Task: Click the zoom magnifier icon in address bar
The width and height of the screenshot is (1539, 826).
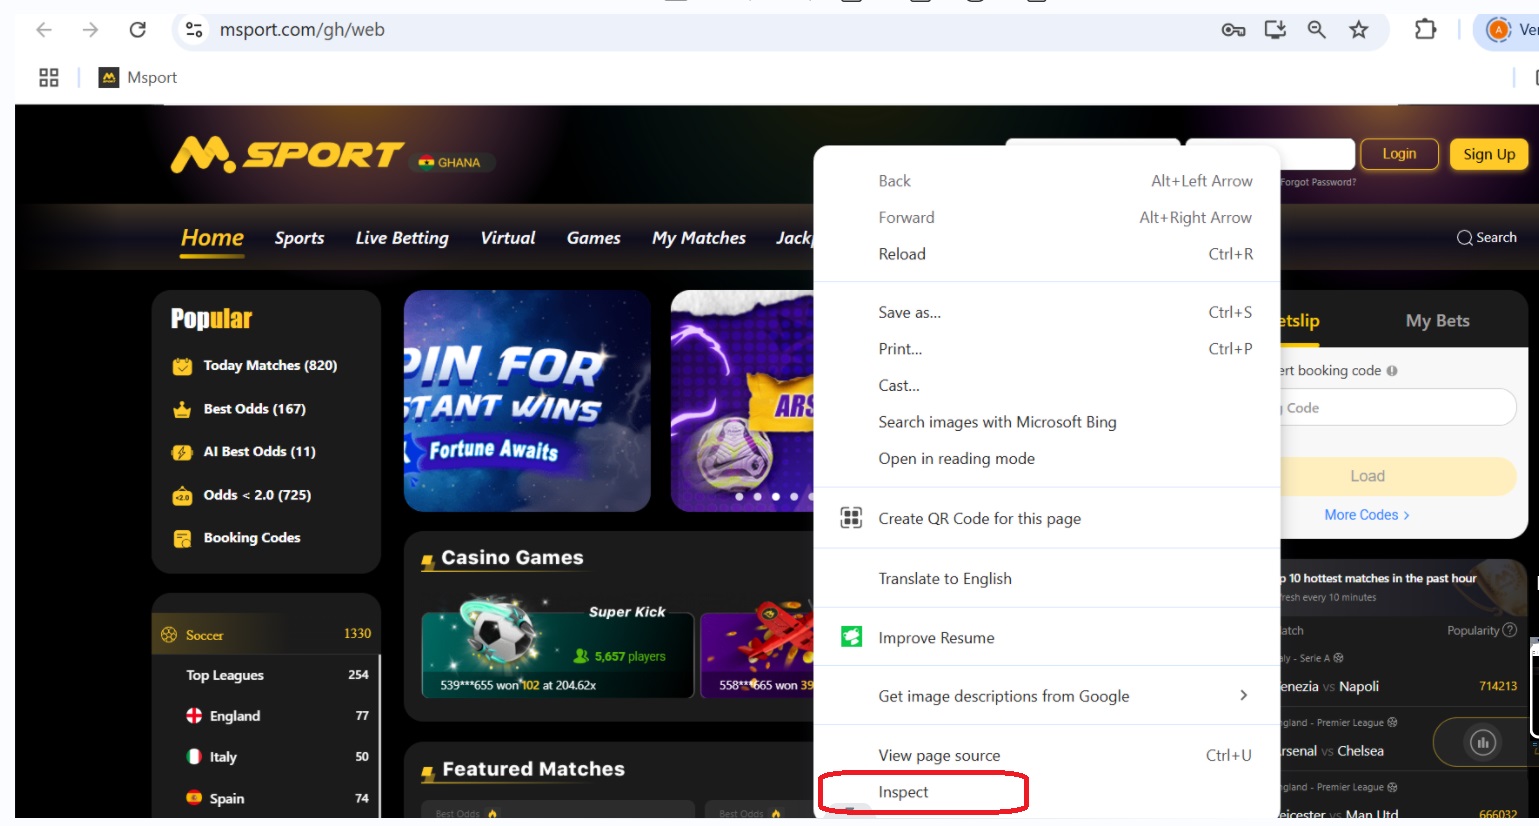Action: pos(1316,30)
